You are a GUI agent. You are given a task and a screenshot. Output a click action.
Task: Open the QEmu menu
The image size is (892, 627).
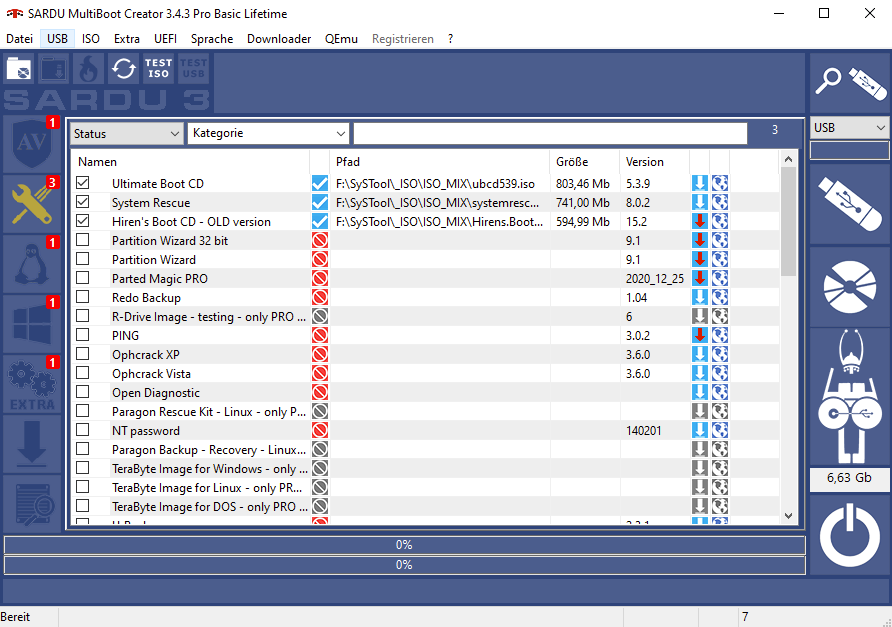click(x=341, y=39)
